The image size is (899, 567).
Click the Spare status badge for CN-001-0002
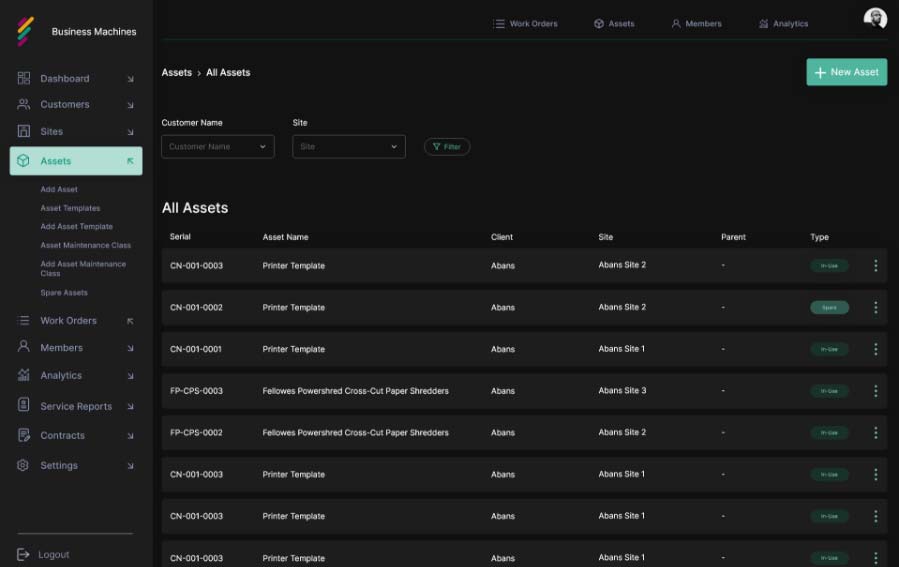(829, 307)
